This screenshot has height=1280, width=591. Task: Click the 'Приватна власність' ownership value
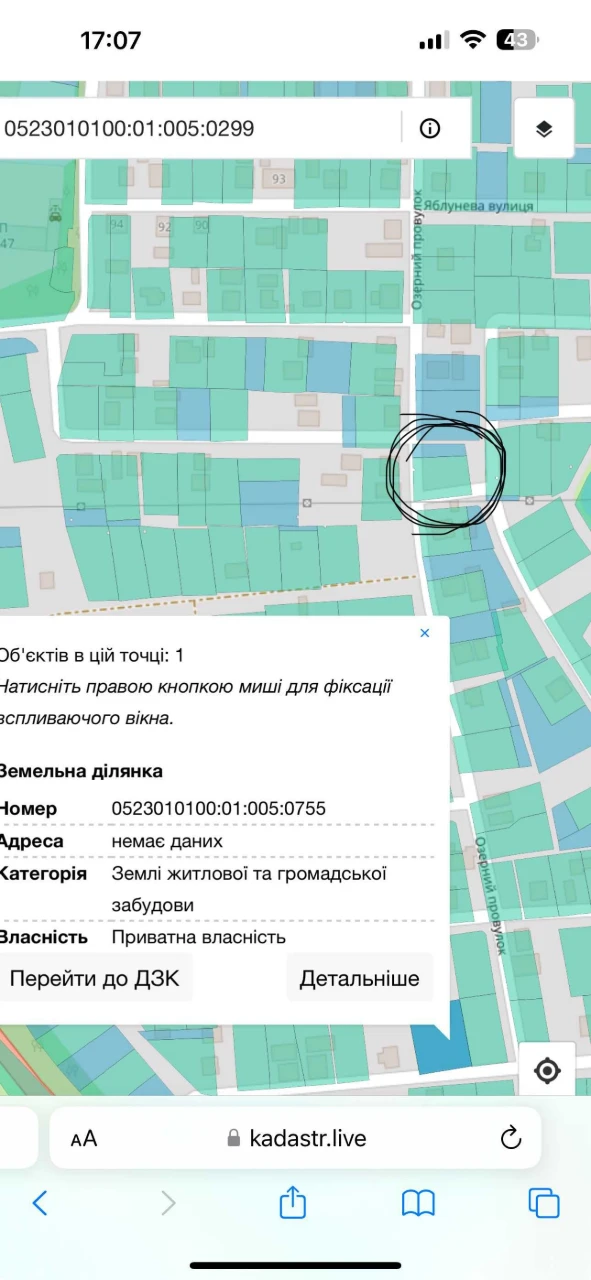pos(199,937)
